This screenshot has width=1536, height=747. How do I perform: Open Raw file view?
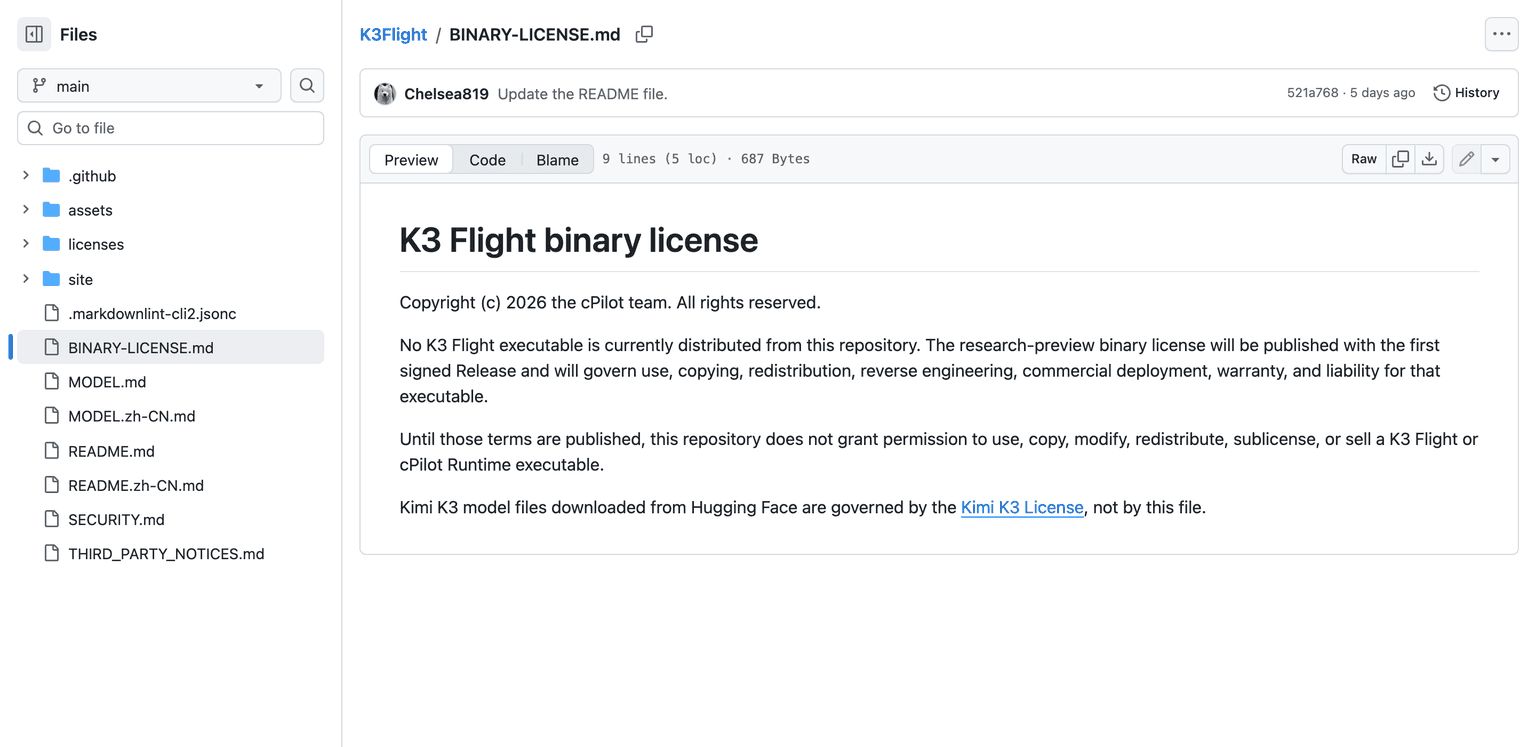(1364, 159)
